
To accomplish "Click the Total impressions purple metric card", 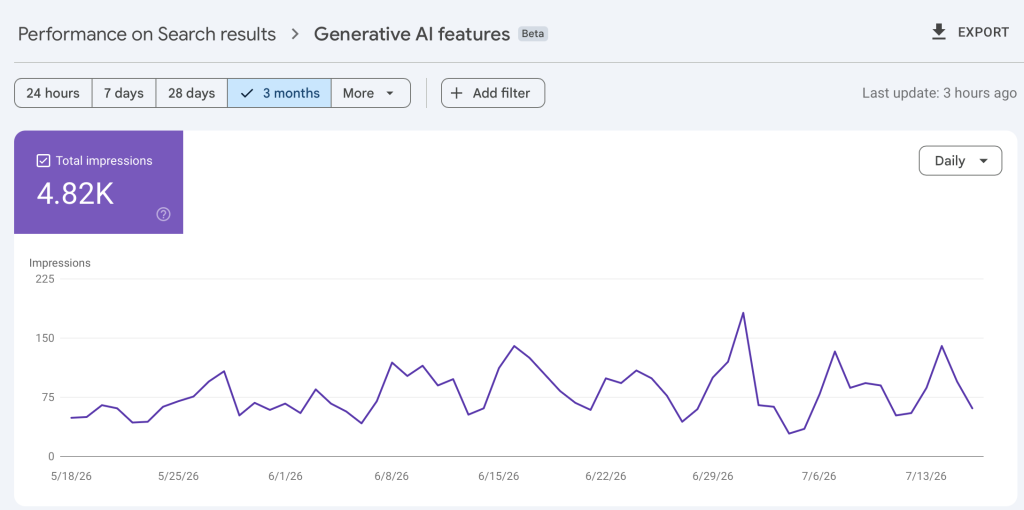I will [x=99, y=182].
